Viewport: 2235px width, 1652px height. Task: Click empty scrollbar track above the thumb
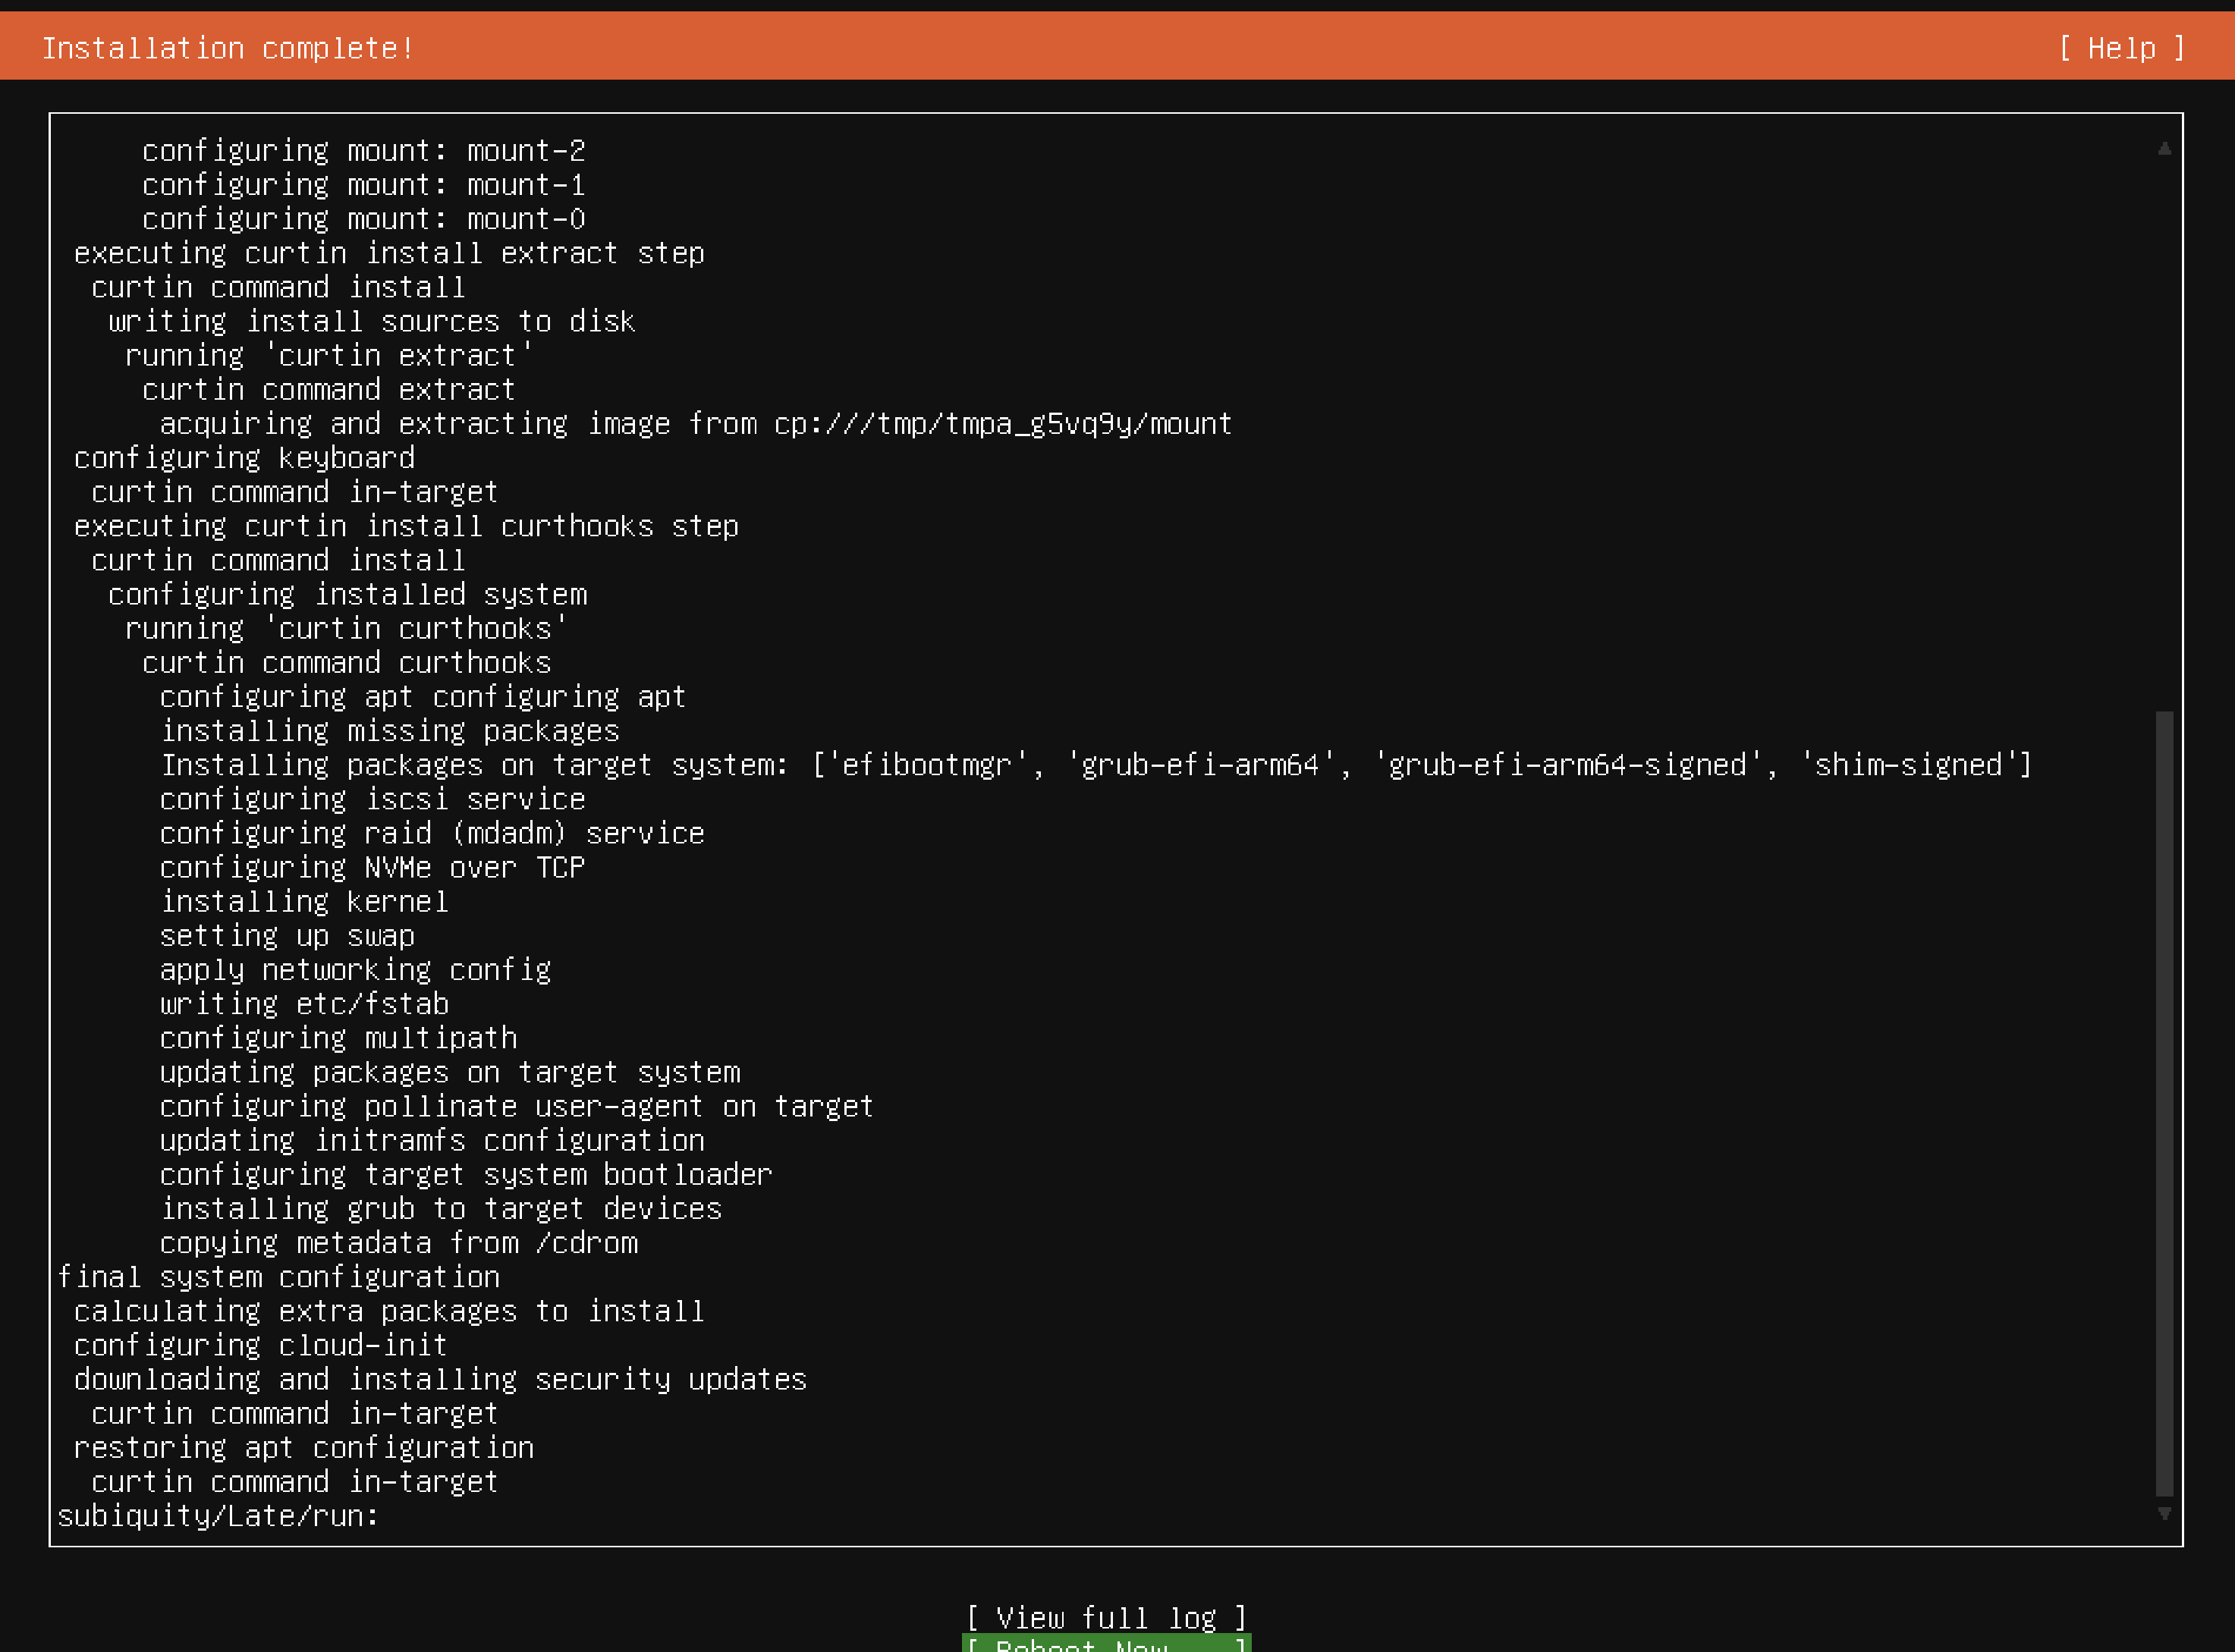click(x=2164, y=430)
